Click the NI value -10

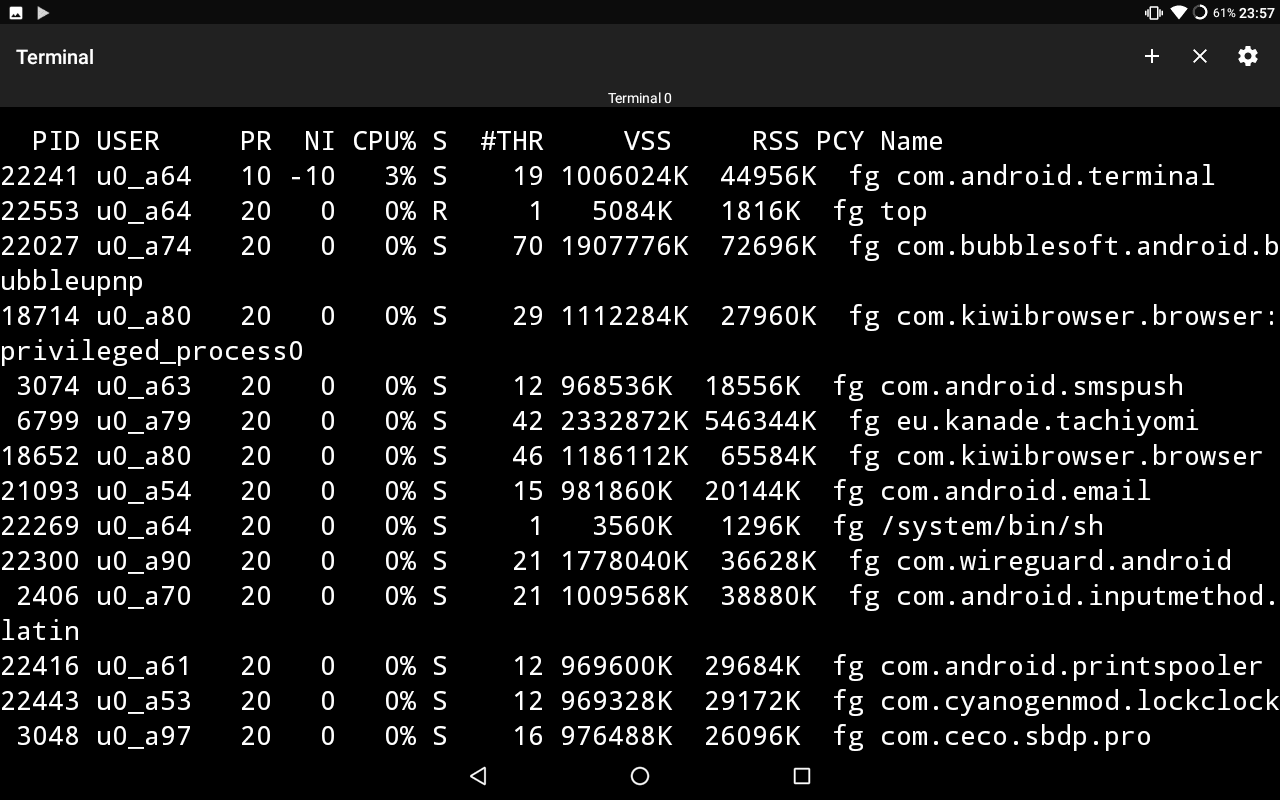point(312,176)
